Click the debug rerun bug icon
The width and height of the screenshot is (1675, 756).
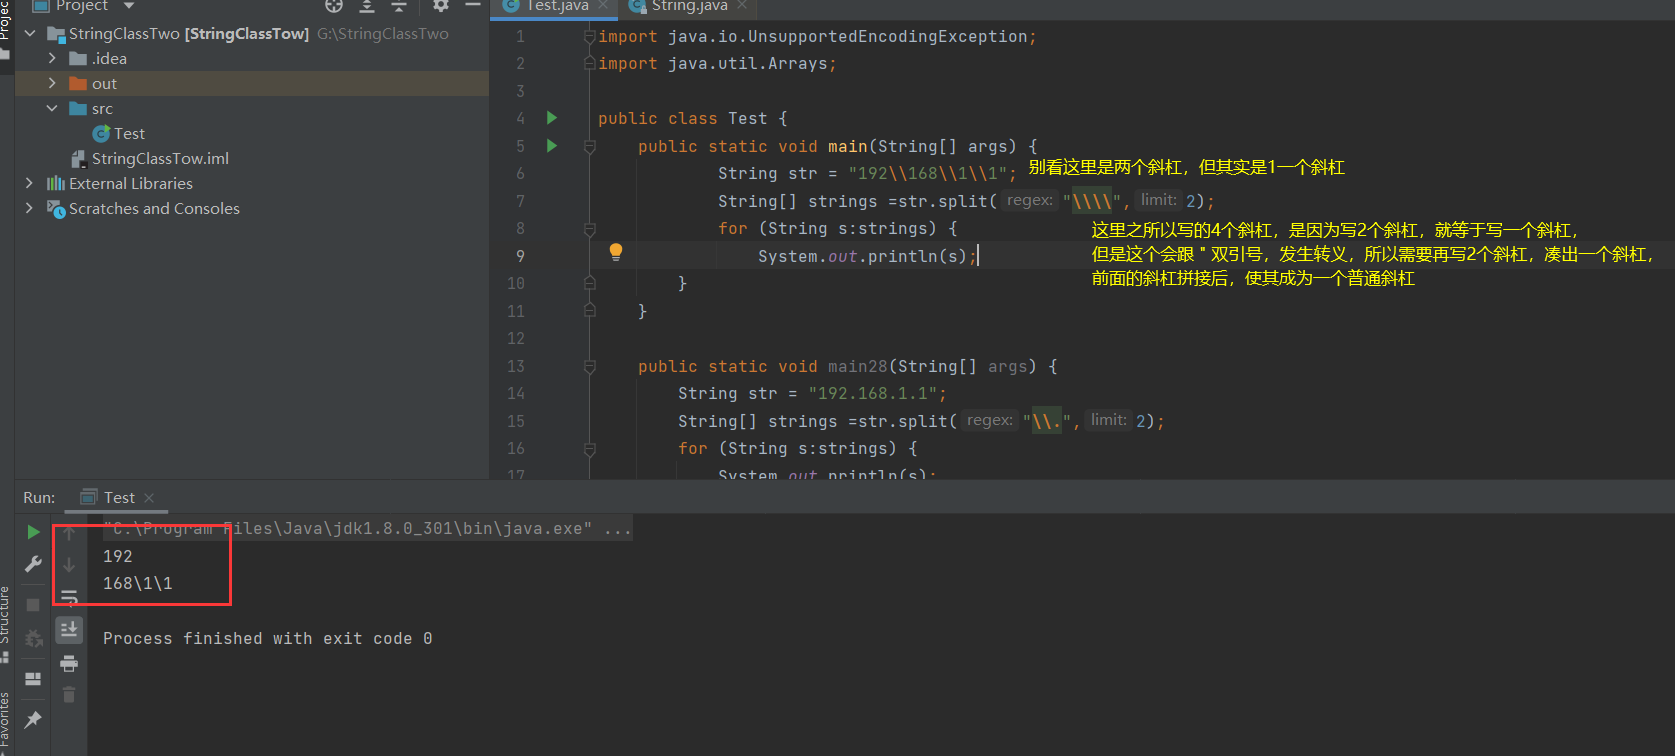tap(33, 638)
